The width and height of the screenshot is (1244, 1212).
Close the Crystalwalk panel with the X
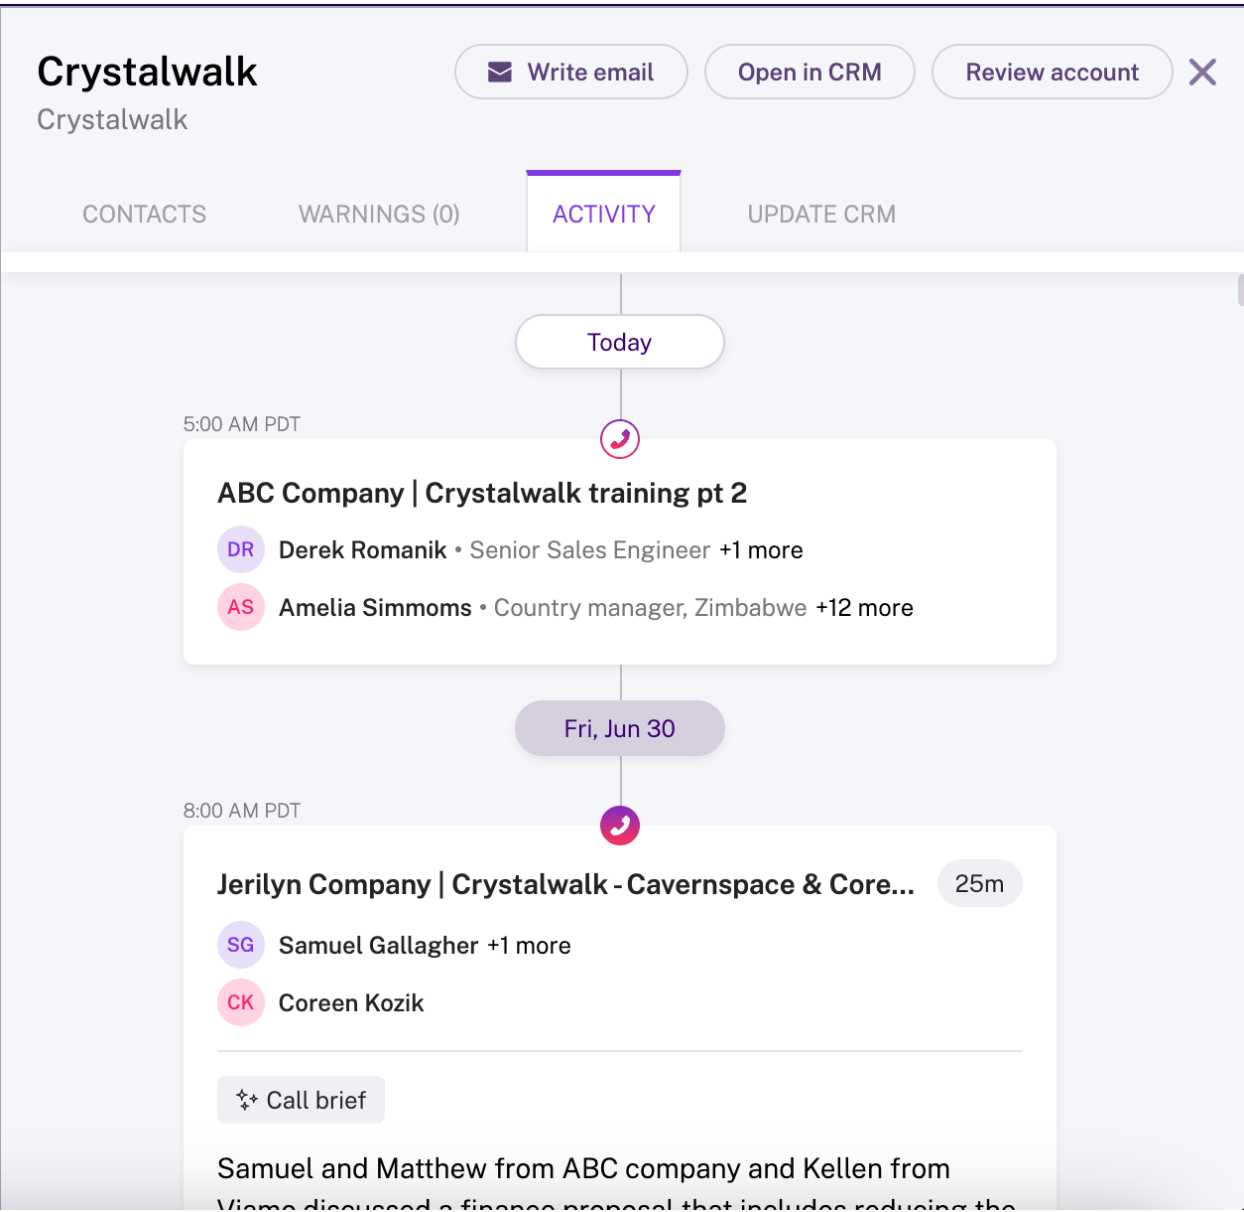(1203, 72)
